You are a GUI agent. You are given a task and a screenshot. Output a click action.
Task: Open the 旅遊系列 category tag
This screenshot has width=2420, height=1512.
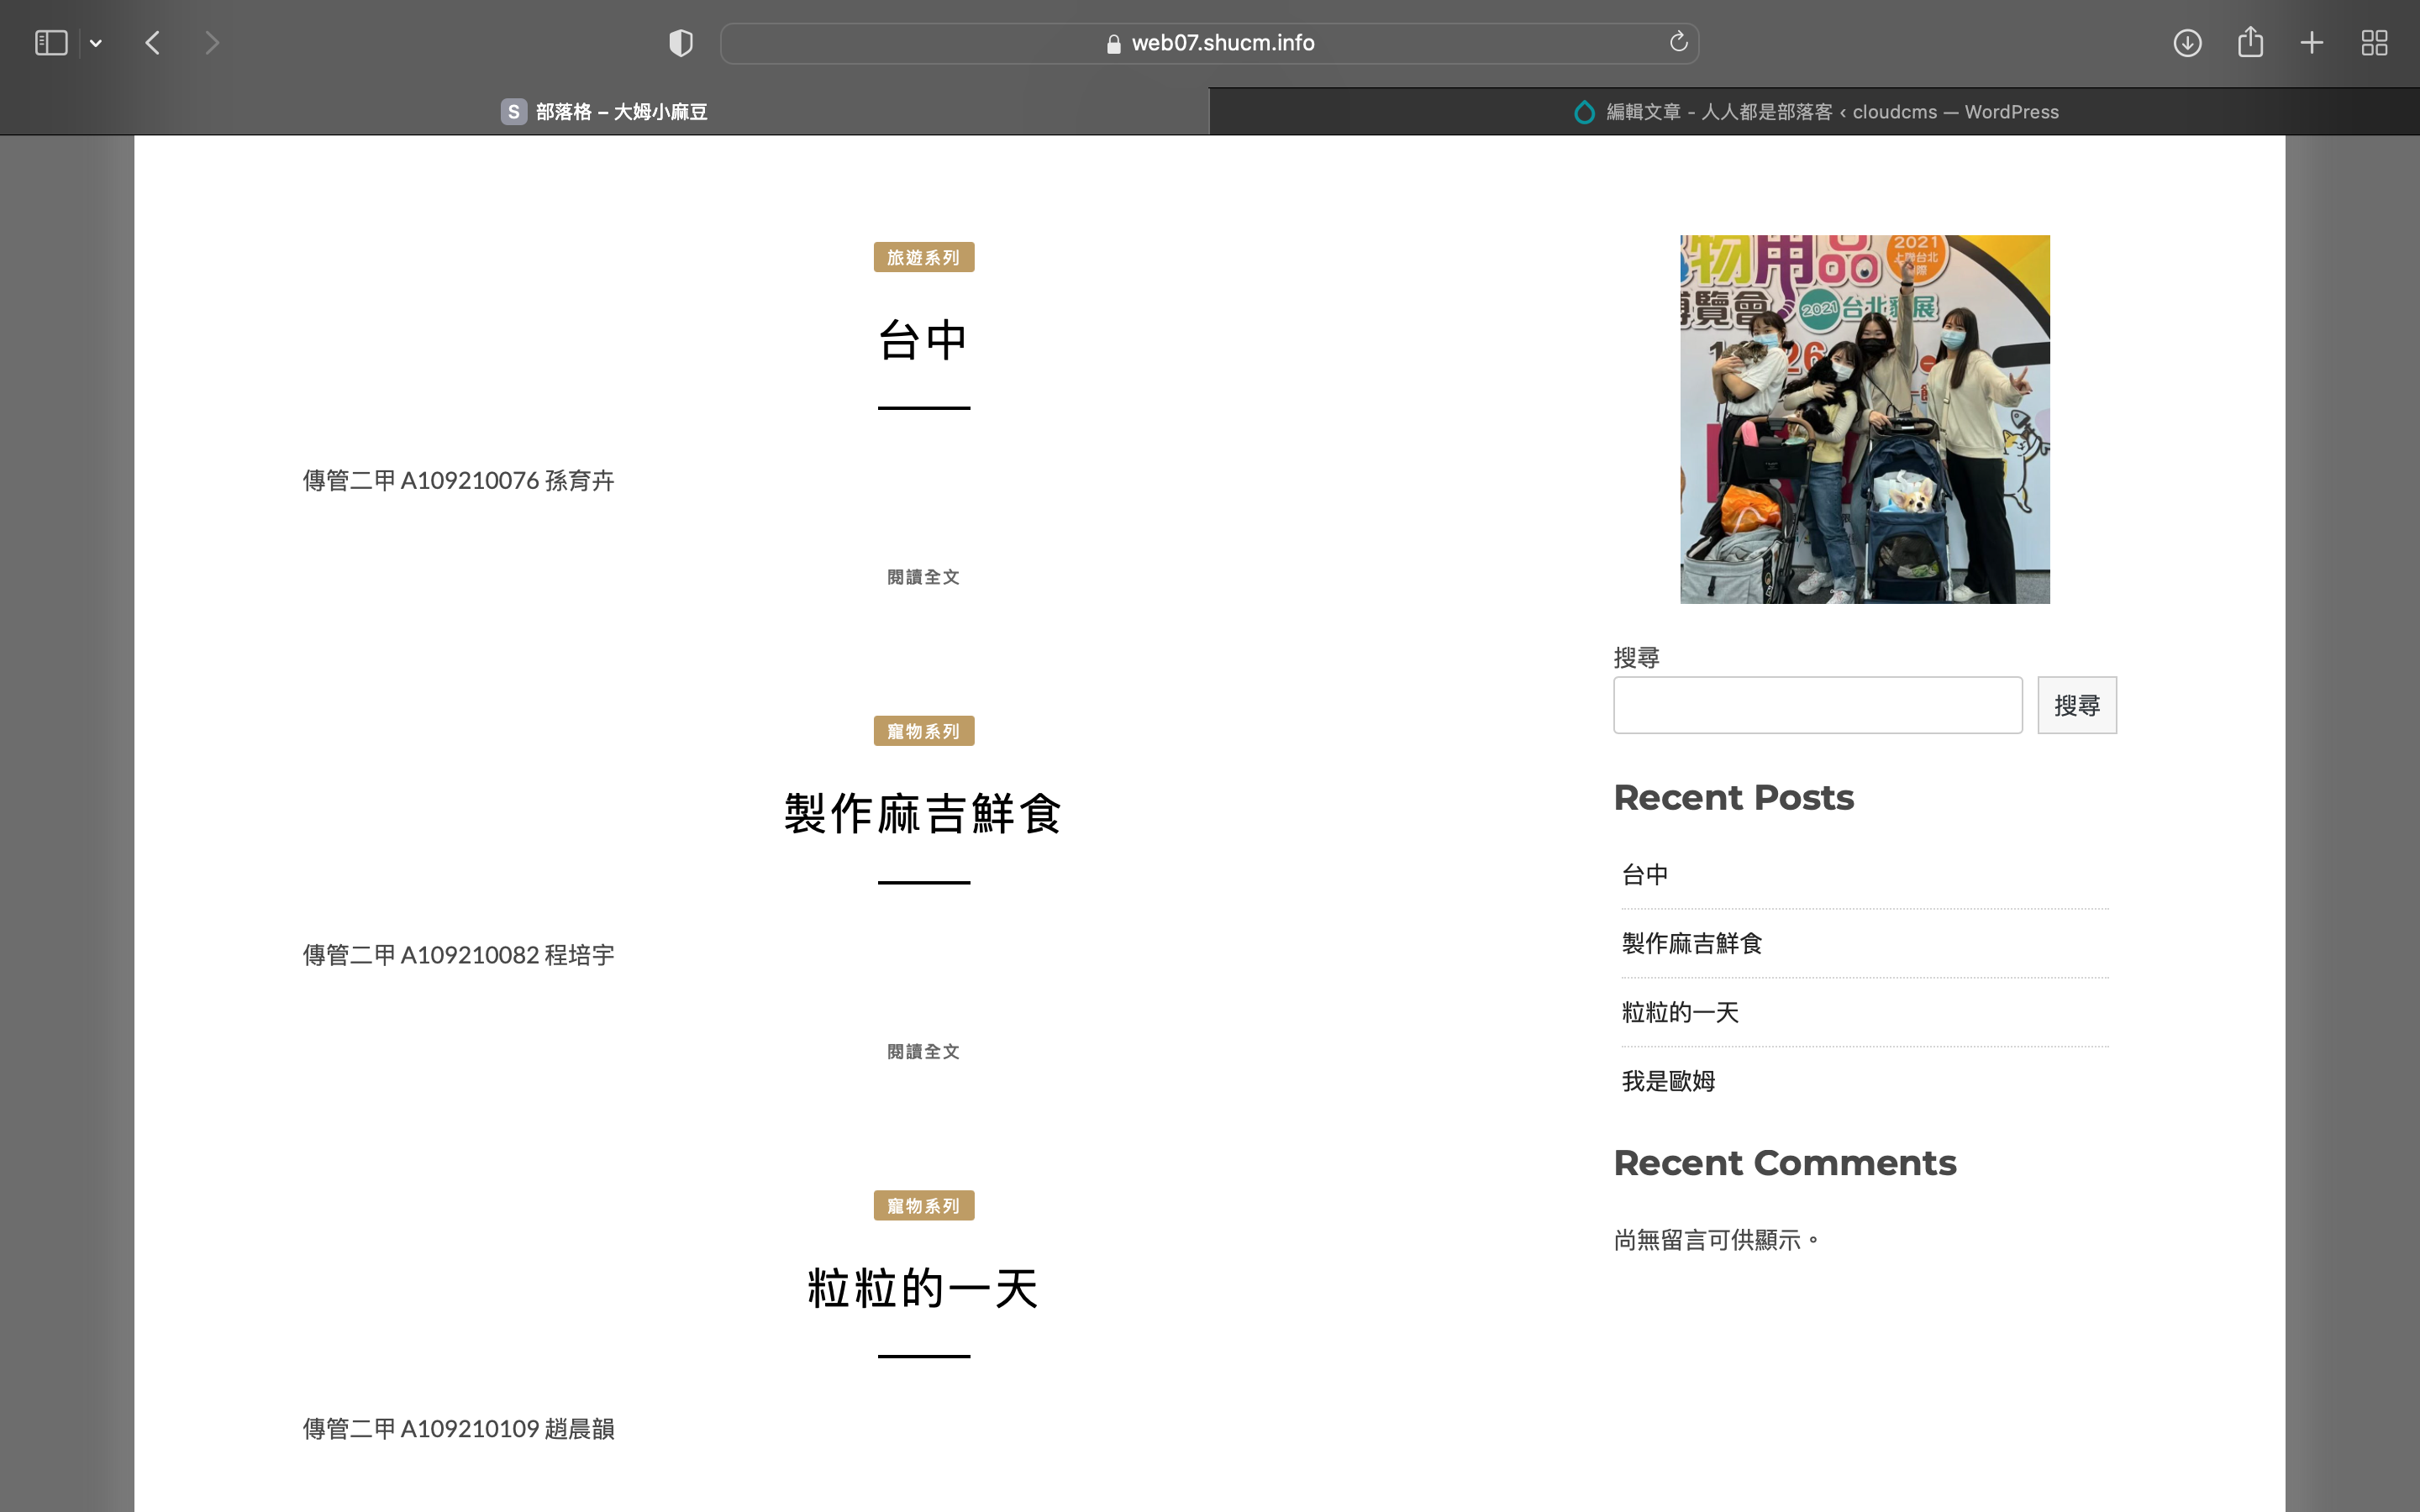[x=923, y=257]
